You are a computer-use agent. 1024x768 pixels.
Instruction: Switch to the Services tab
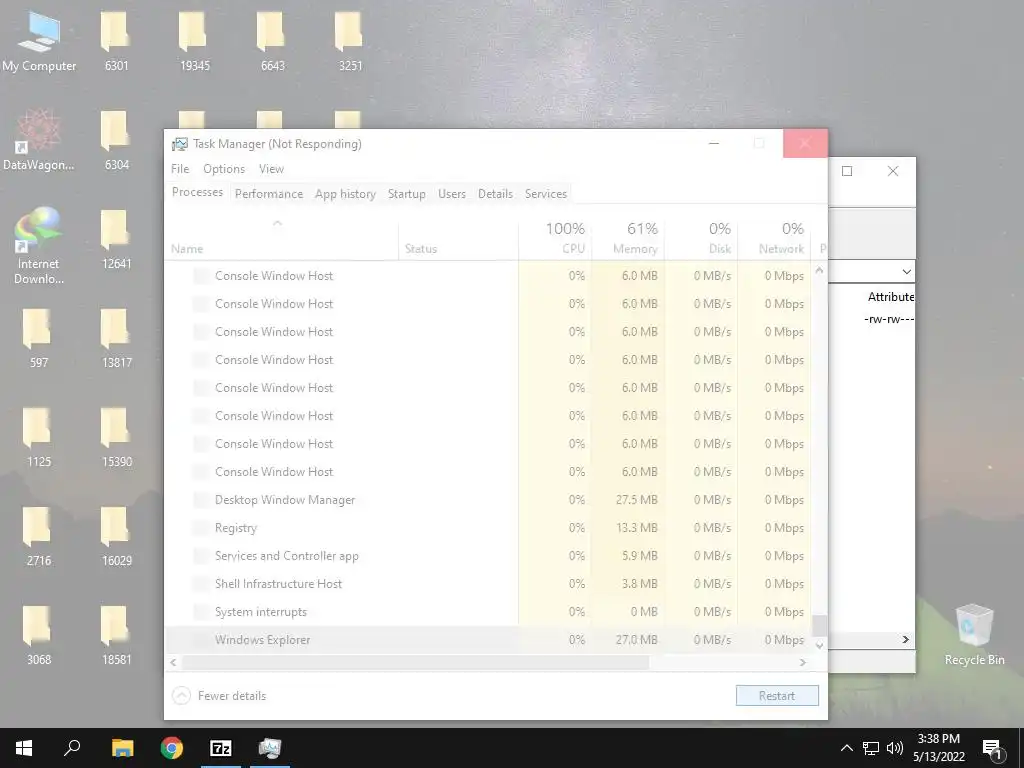(545, 194)
